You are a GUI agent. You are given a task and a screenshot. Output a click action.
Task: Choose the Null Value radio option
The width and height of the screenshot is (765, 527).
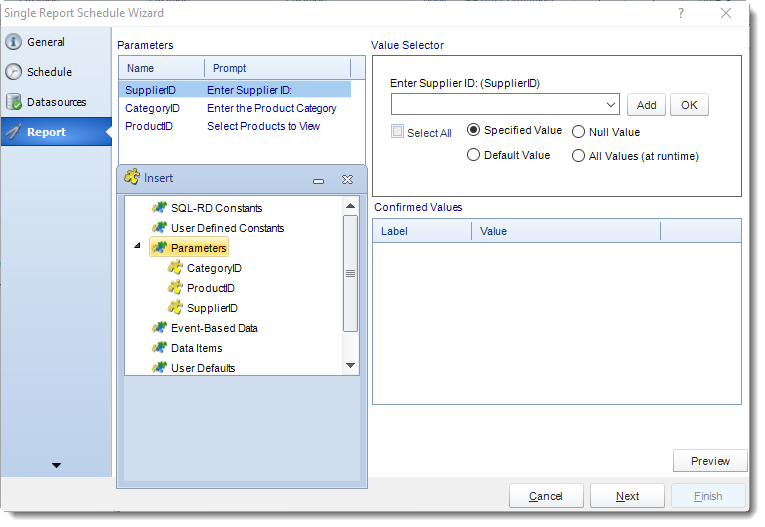click(x=578, y=132)
